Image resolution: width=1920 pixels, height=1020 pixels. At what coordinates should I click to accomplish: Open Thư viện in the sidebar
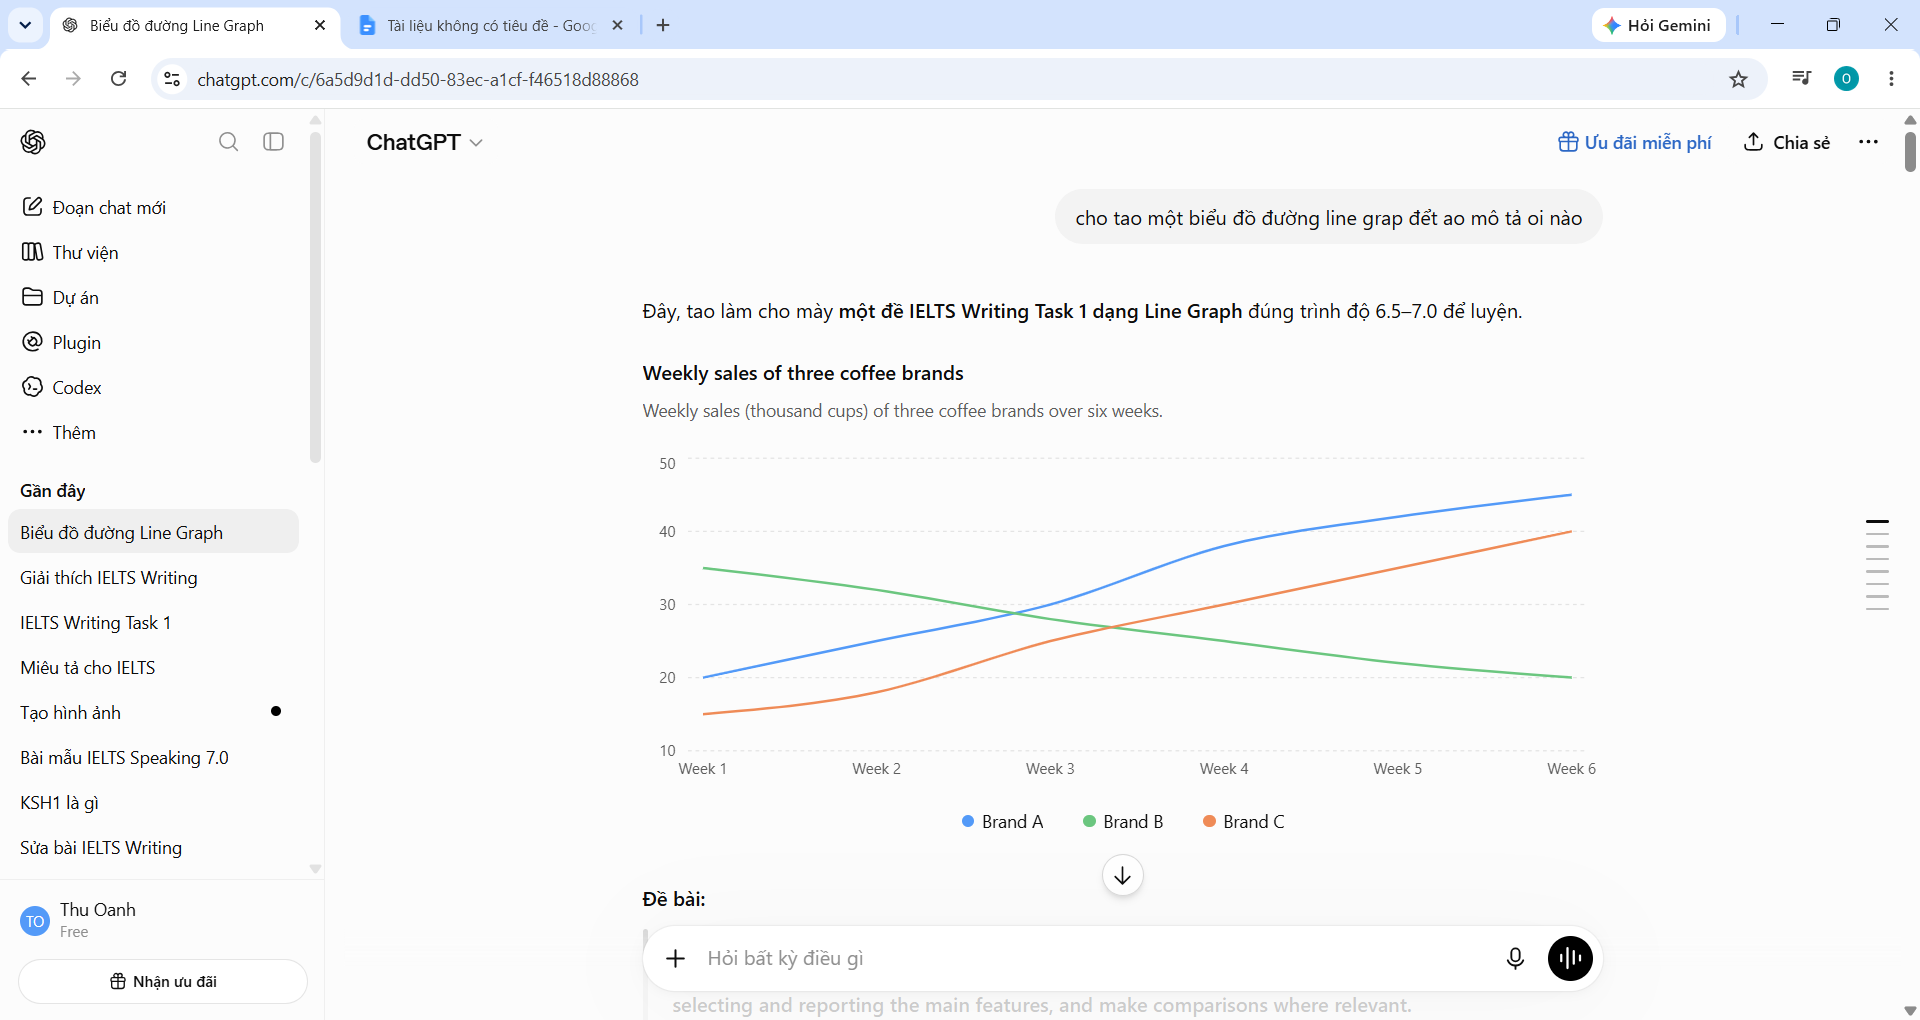tap(155, 252)
